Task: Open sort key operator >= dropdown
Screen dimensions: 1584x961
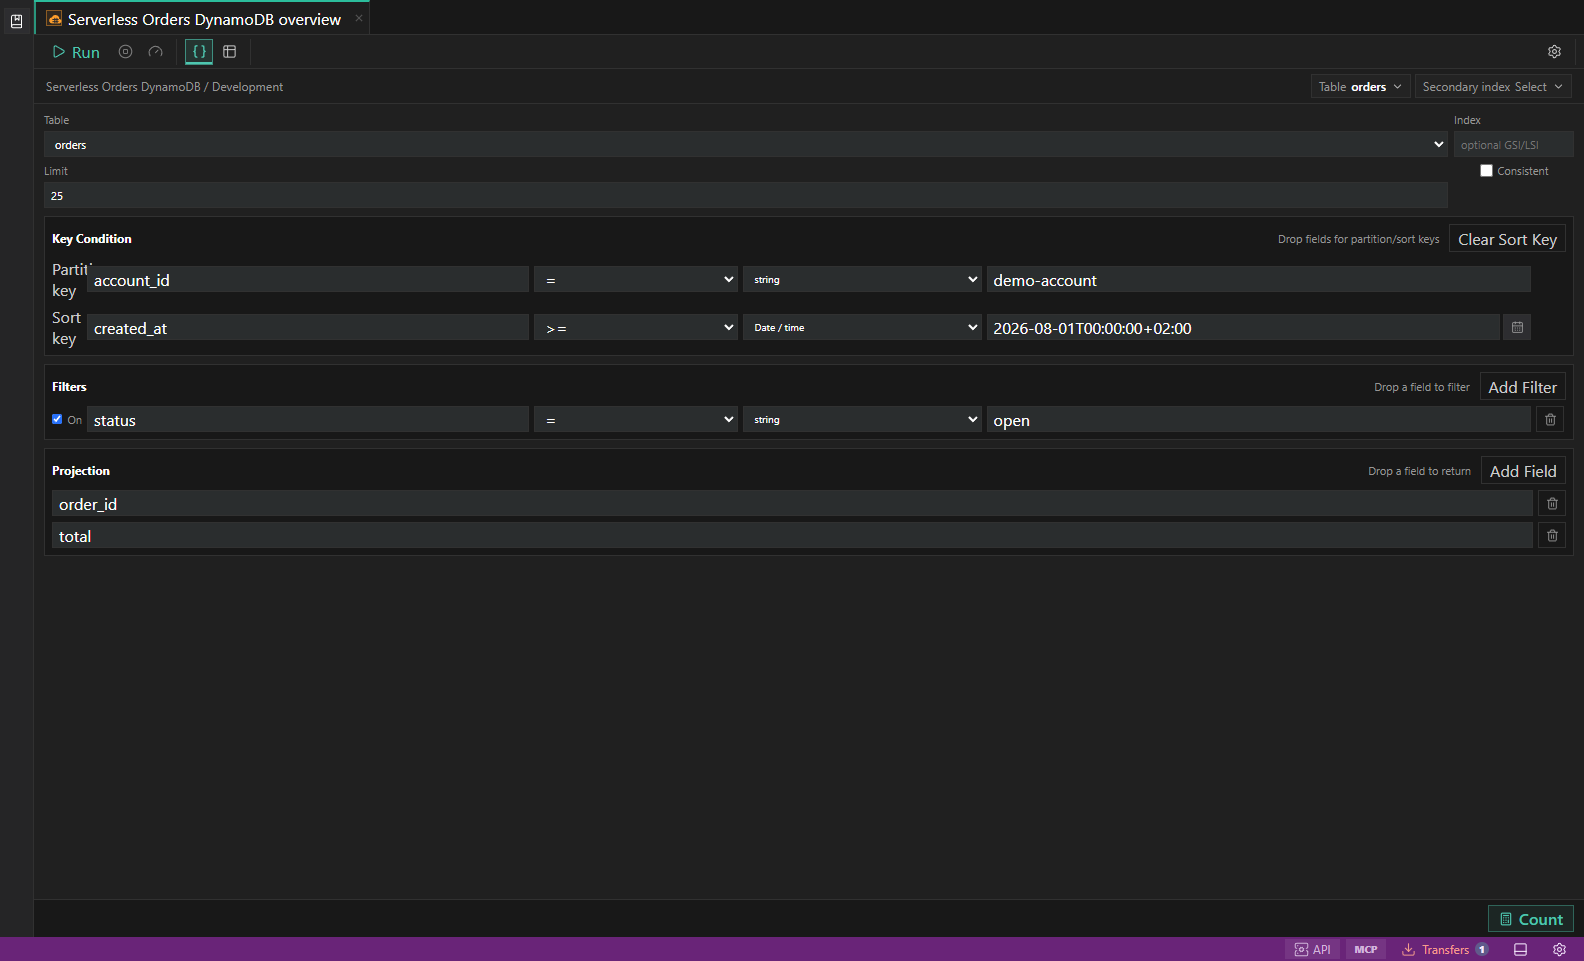Action: (636, 328)
